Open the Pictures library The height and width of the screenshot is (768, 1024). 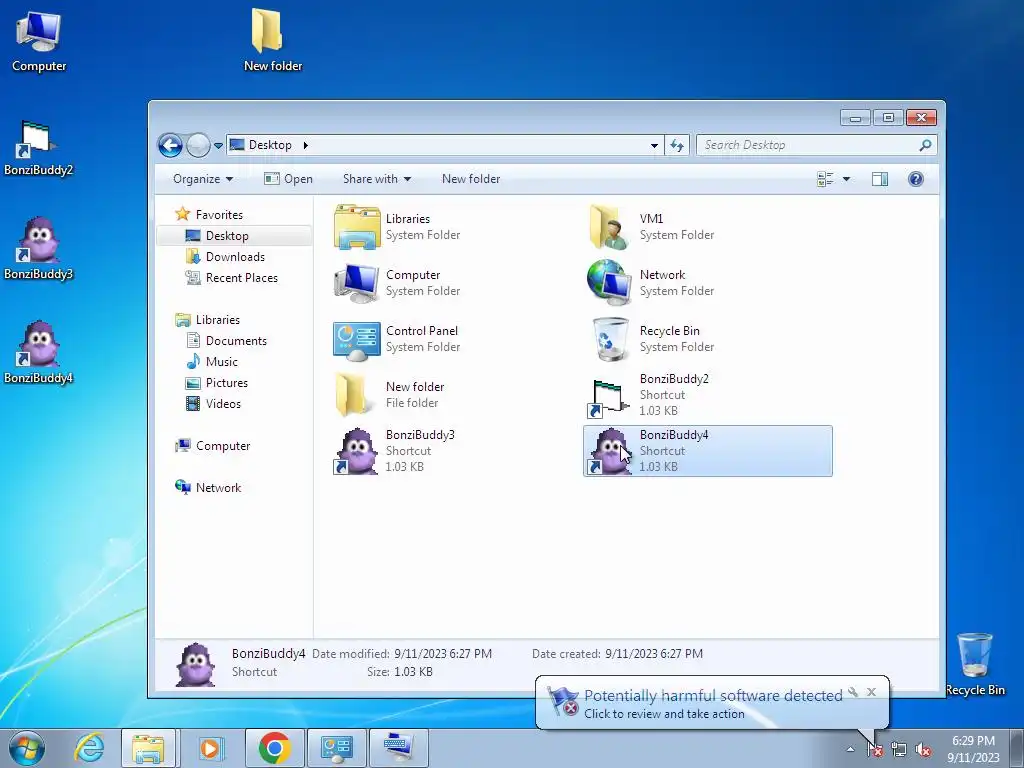217,383
